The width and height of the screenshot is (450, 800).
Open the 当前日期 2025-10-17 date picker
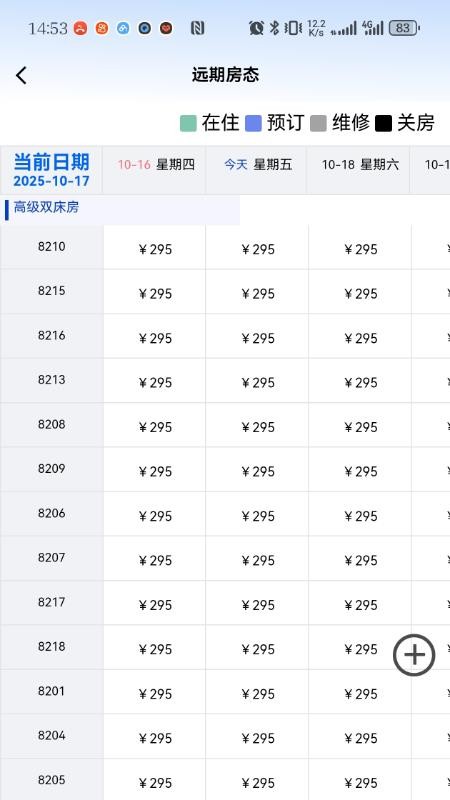(51, 170)
